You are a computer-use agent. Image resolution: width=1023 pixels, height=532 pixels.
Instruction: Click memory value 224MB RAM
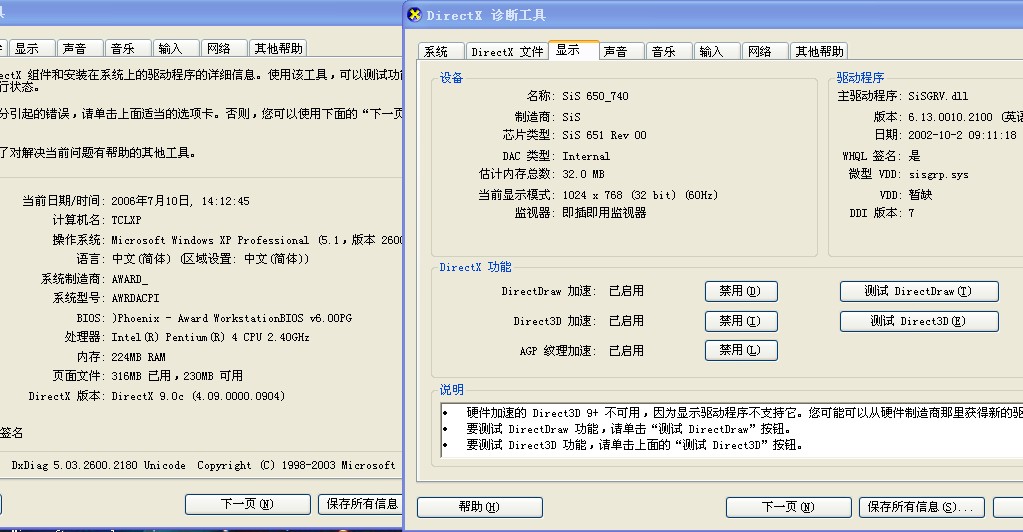138,357
